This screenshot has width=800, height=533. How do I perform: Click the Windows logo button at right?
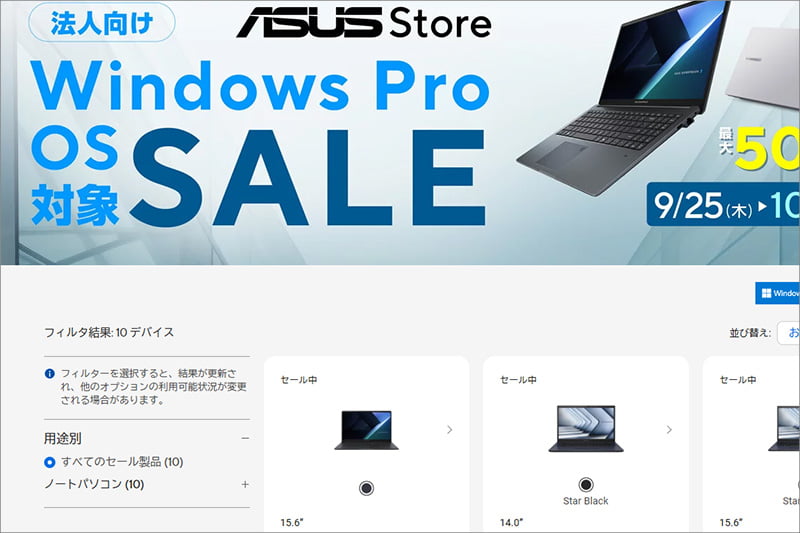(778, 293)
